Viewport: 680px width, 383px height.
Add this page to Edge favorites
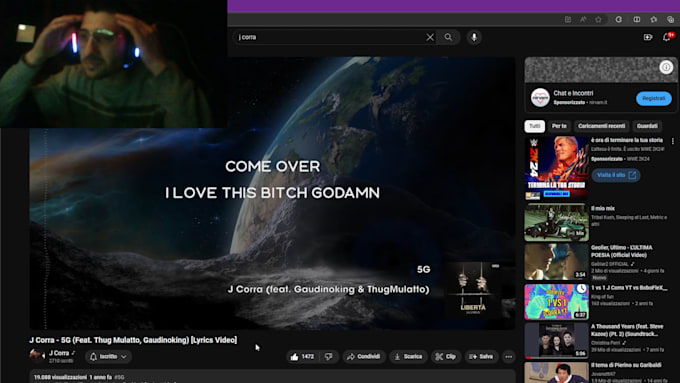(x=598, y=20)
